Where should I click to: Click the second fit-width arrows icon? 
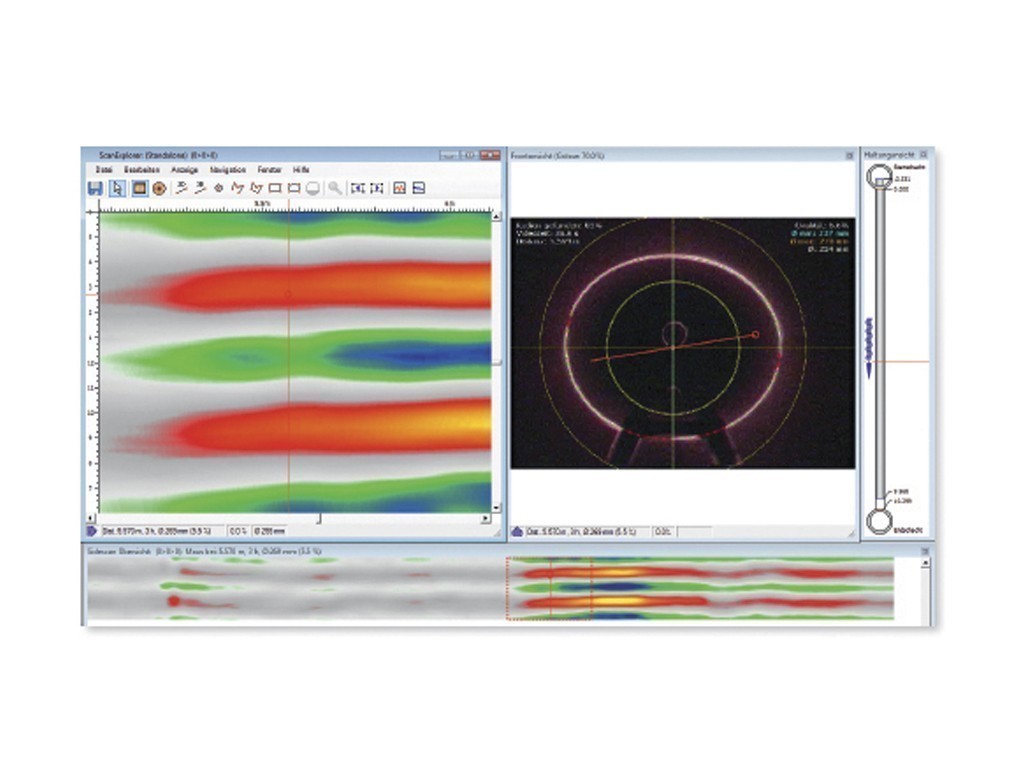377,188
